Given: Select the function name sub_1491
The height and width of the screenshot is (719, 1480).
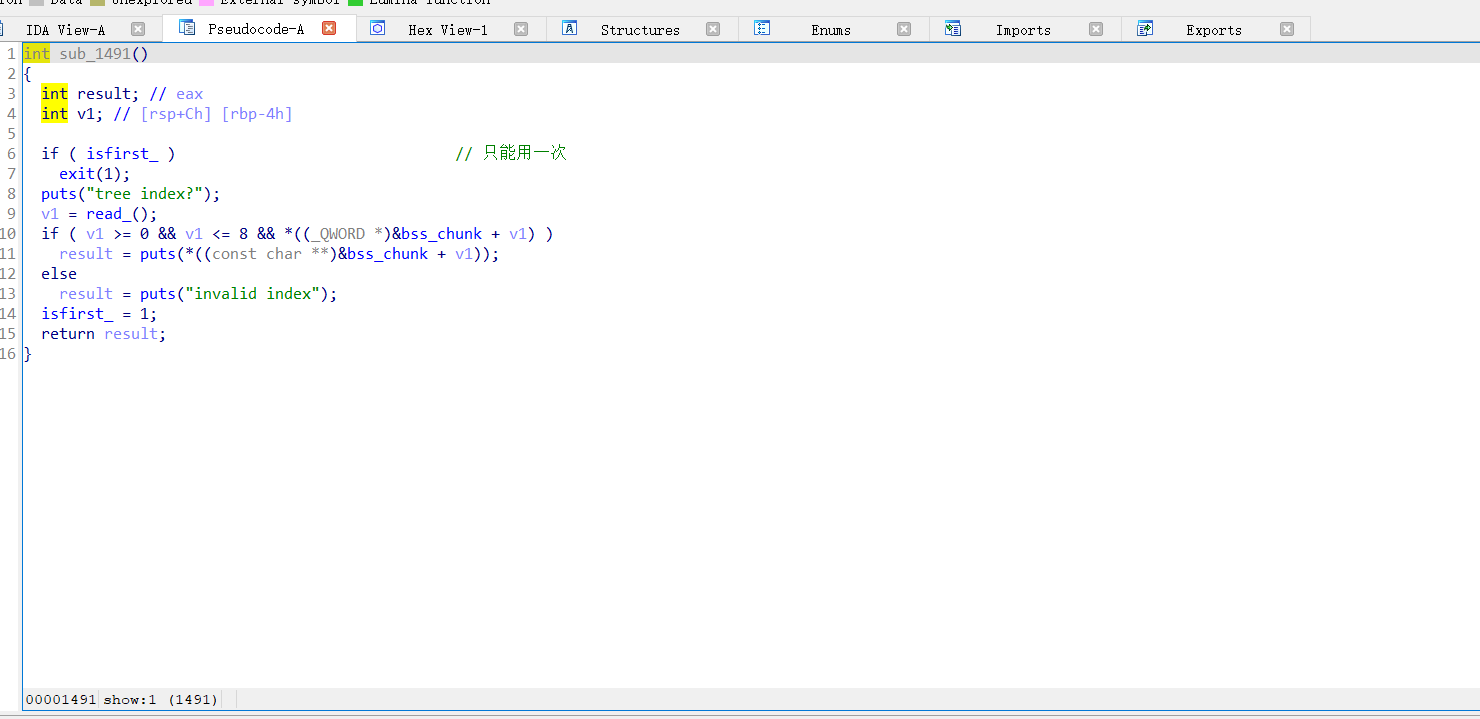Looking at the screenshot, I should [x=95, y=54].
